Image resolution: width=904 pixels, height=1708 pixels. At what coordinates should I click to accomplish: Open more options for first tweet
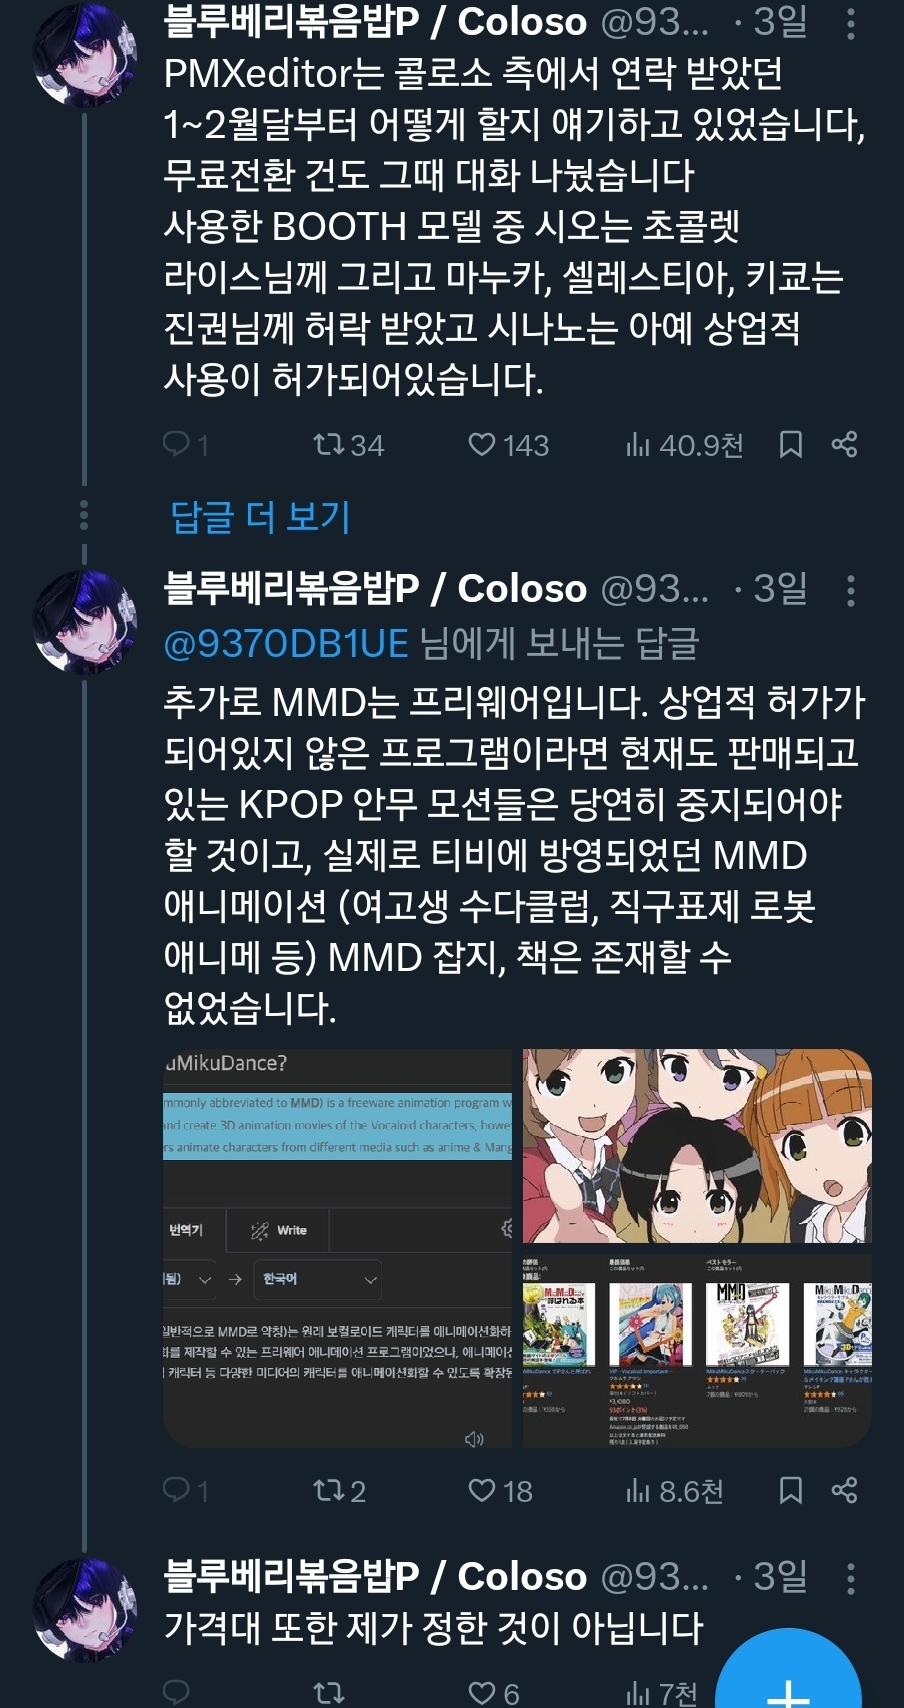tap(851, 24)
